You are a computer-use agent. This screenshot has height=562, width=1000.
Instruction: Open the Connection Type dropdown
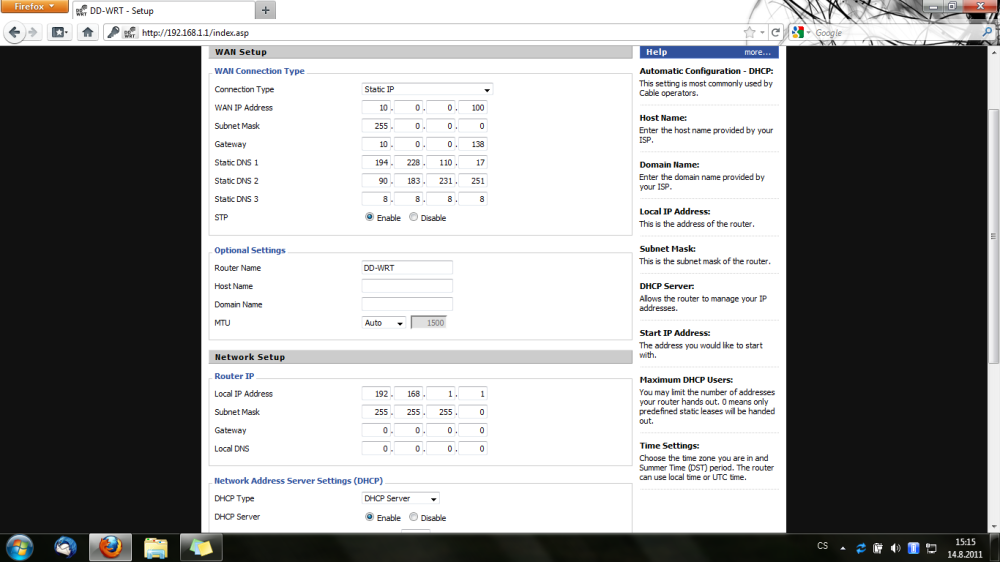click(x=427, y=89)
